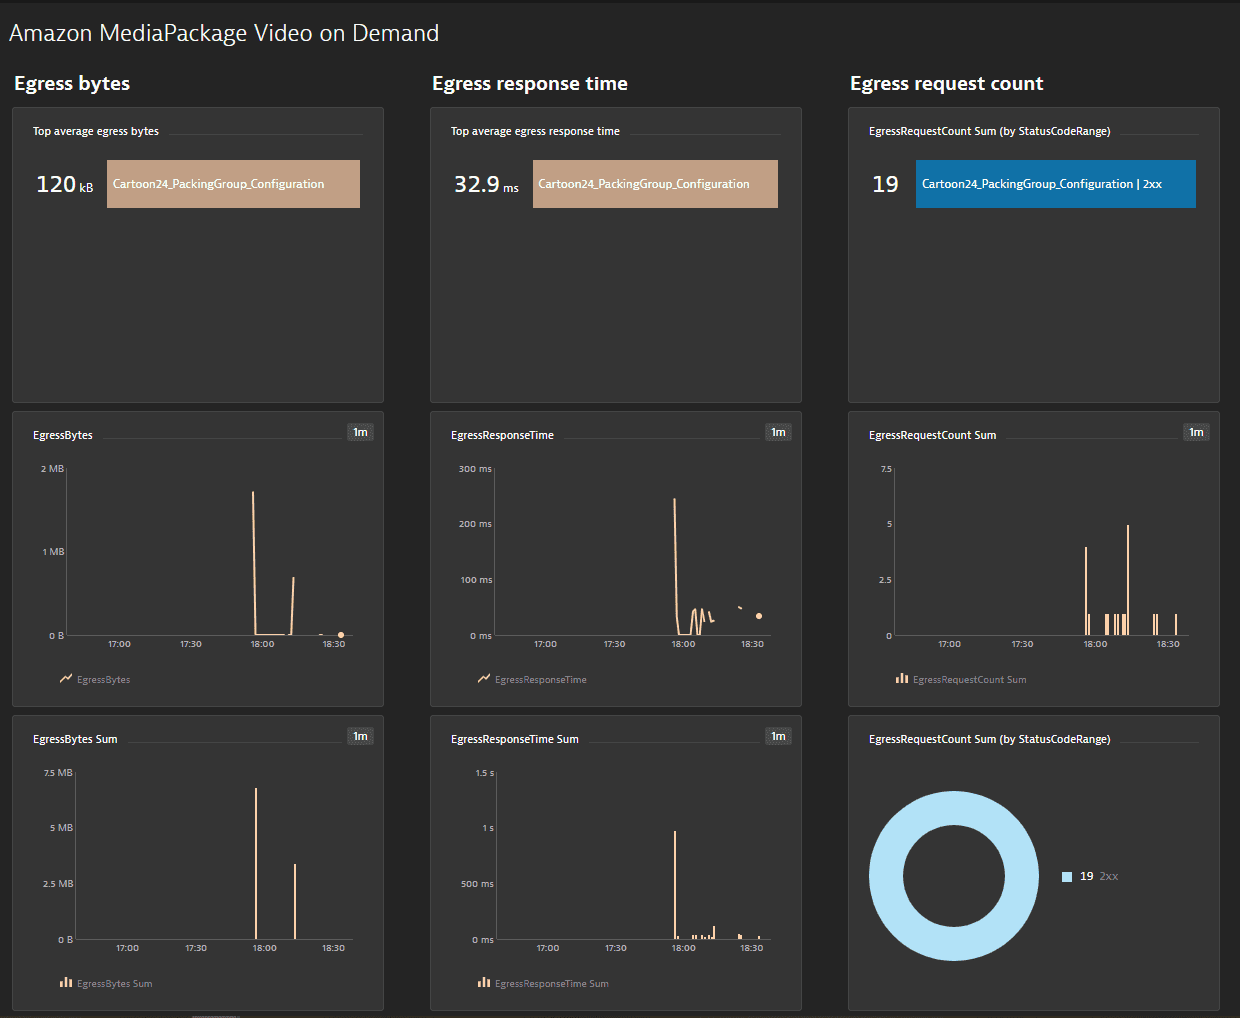Click the EgressRequestCount Sum chart title
The image size is (1240, 1018).
pyautogui.click(x=933, y=435)
